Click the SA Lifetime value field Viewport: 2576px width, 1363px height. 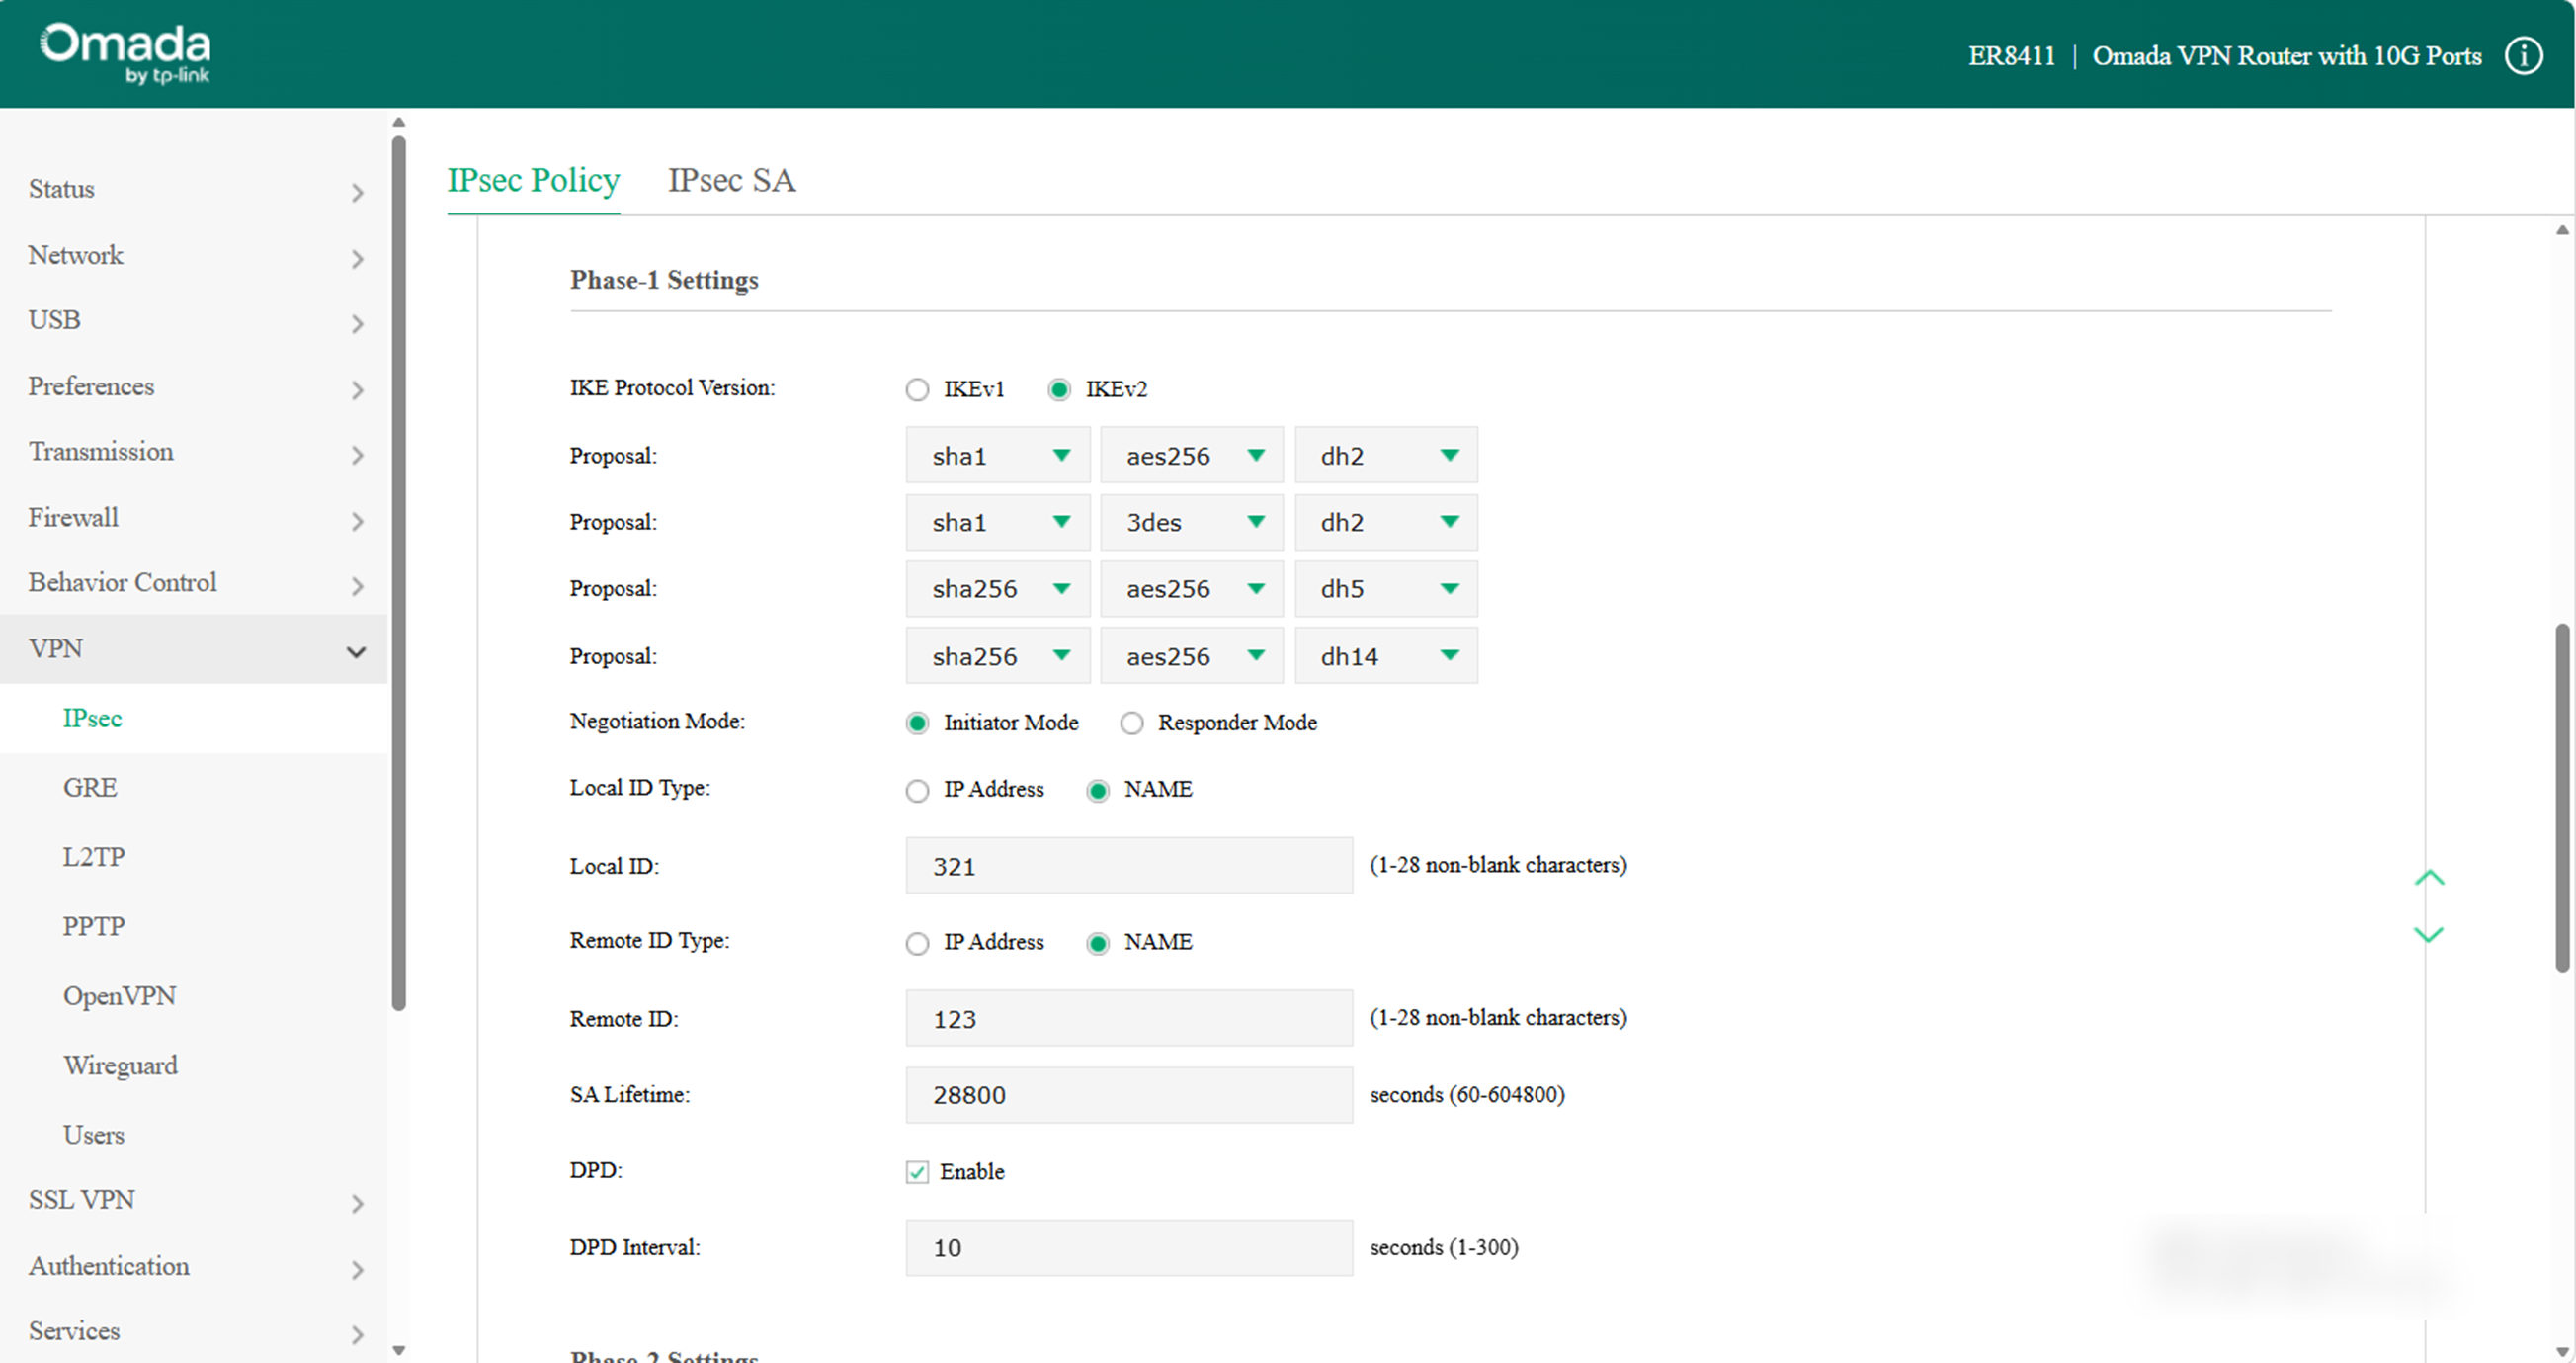[x=1127, y=1095]
